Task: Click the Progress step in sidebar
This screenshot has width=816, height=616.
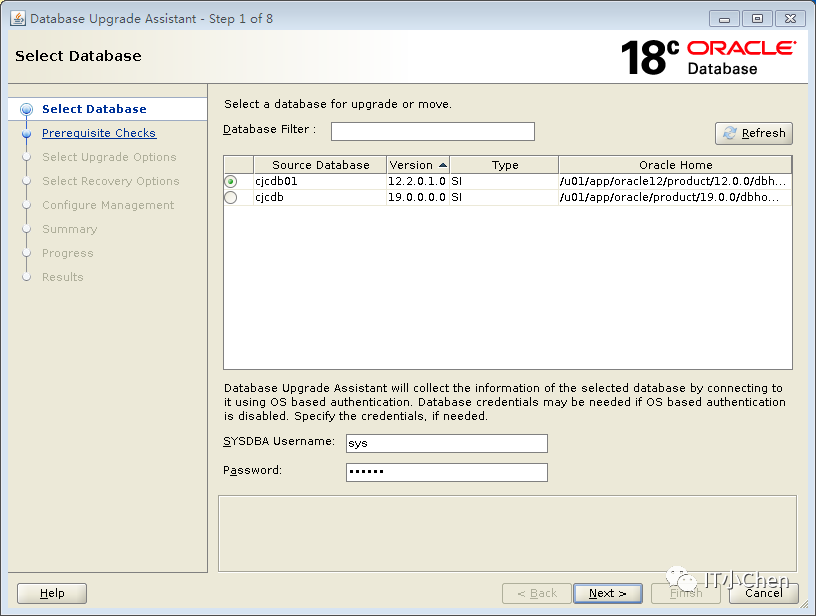Action: (68, 253)
